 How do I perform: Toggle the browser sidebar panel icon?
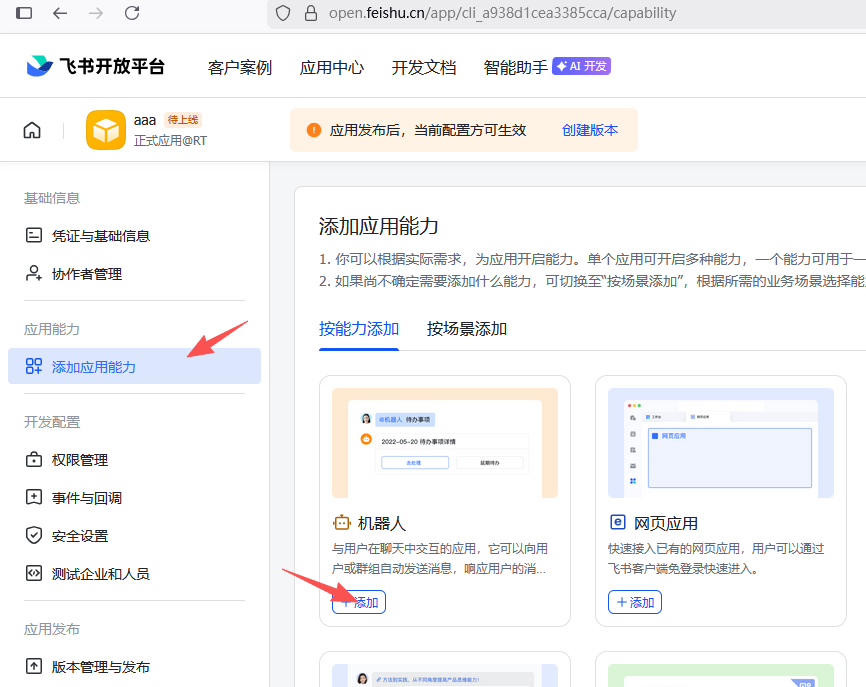click(x=24, y=13)
